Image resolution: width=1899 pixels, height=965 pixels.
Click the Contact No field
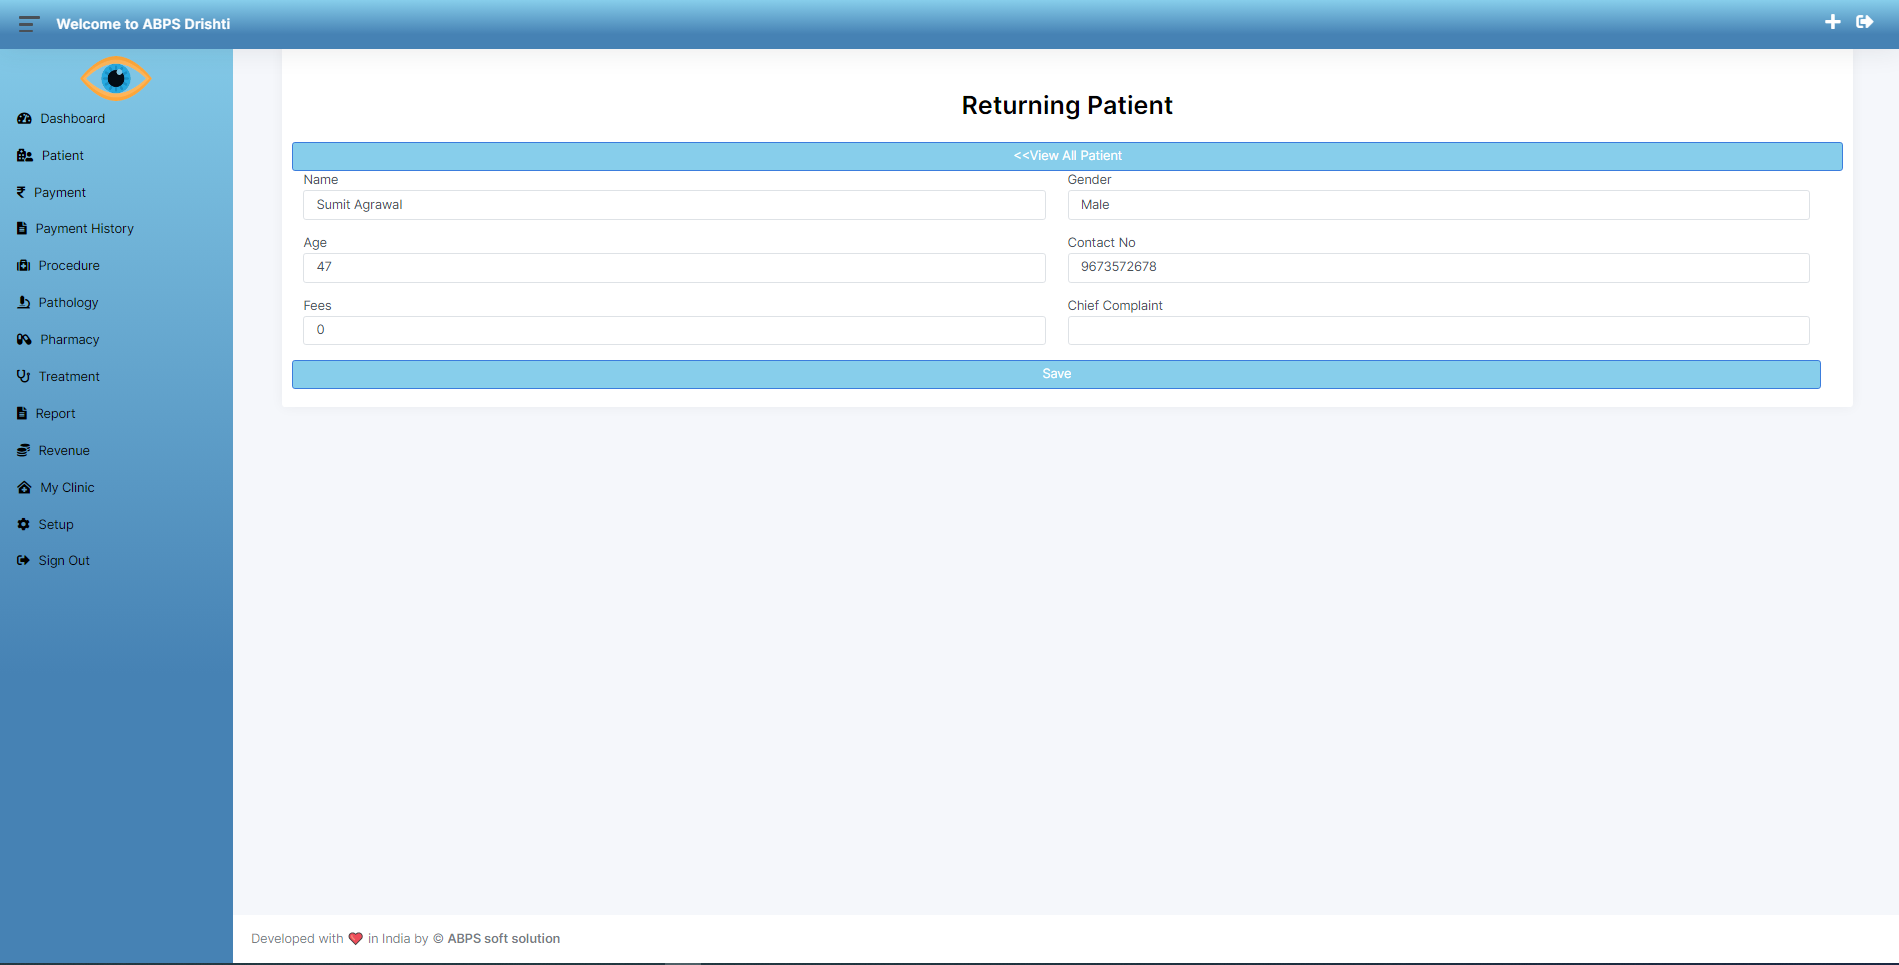1438,268
